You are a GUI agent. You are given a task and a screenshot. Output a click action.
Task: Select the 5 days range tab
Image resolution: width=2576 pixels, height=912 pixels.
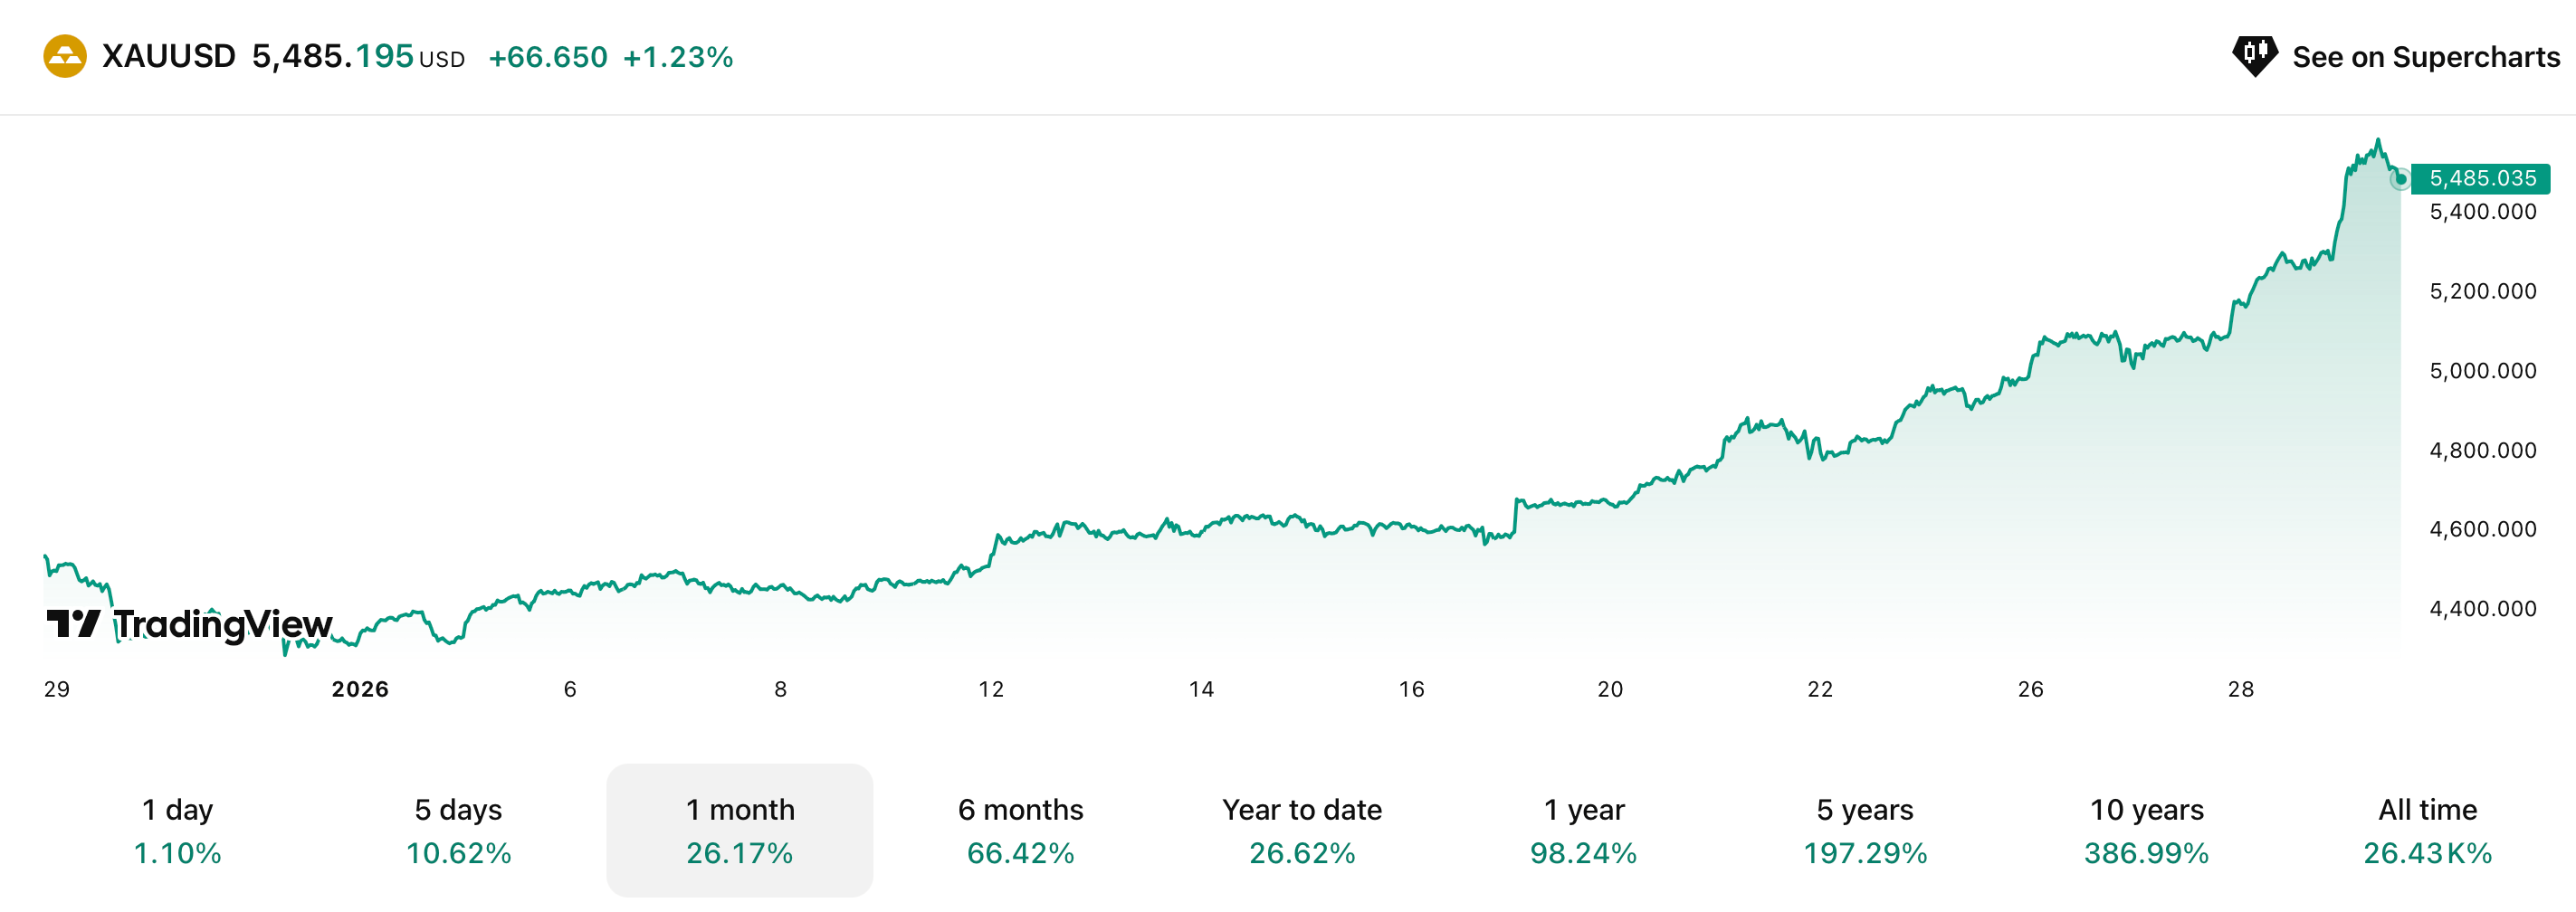click(x=458, y=830)
